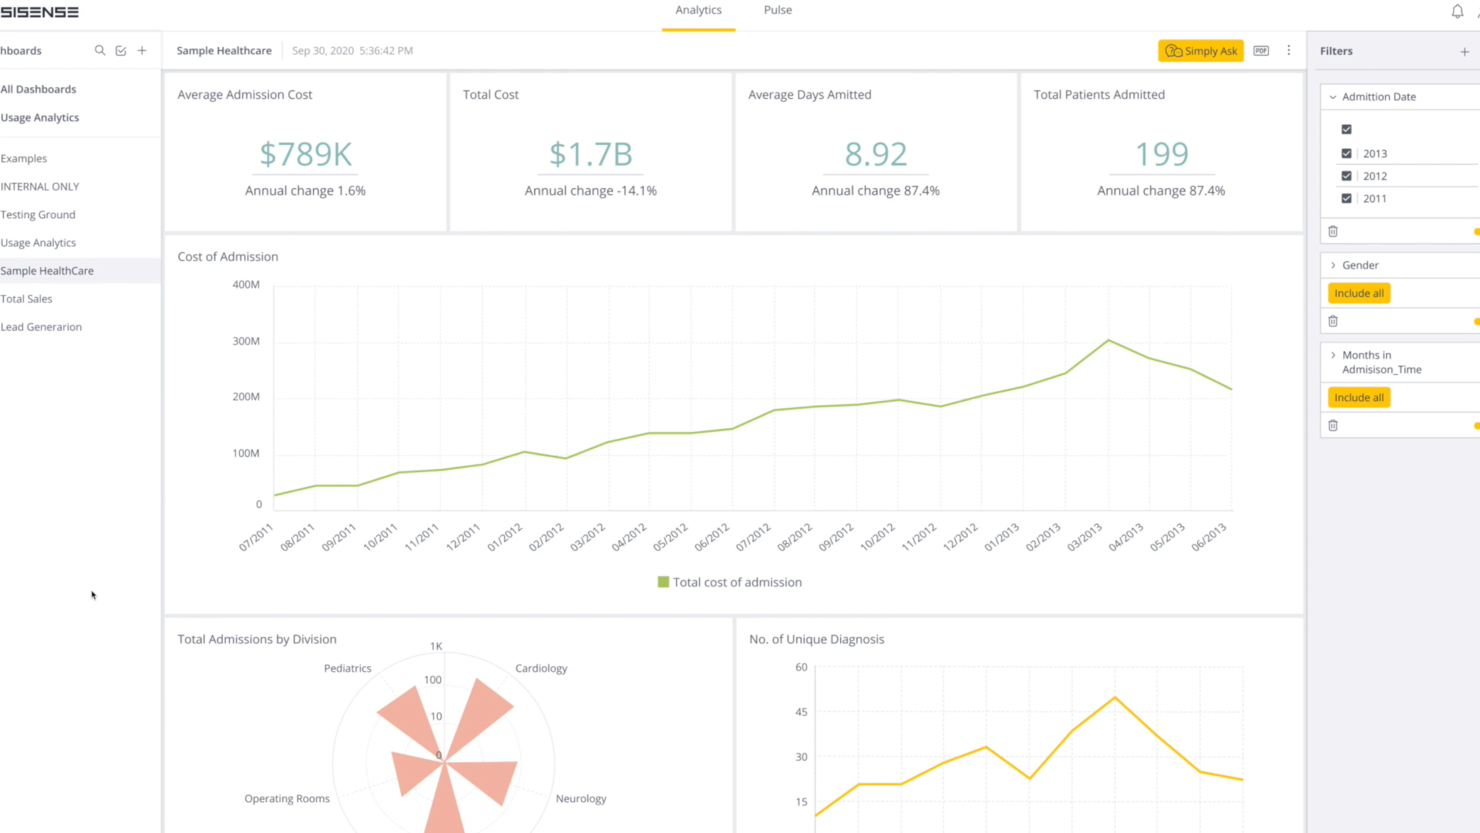Click the No. of Unique Diagnosis title
Viewport: 1480px width, 833px height.
pyautogui.click(x=817, y=639)
